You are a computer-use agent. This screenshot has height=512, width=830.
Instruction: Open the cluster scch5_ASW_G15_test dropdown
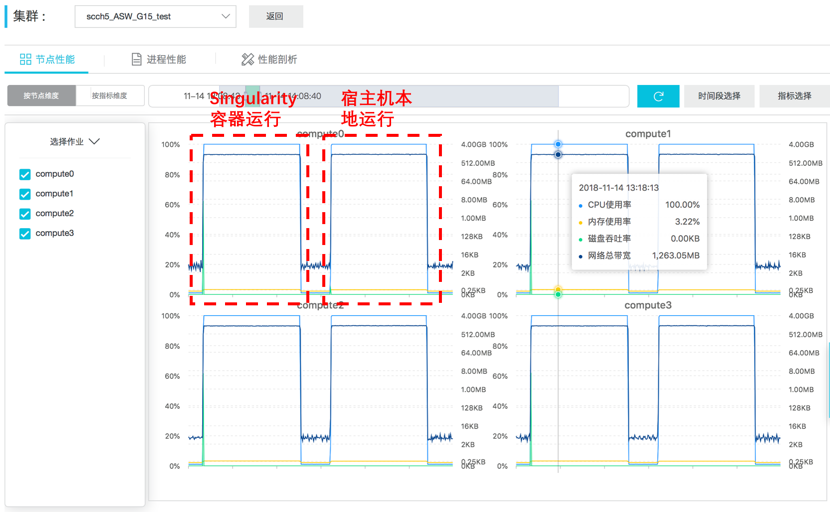tap(155, 16)
